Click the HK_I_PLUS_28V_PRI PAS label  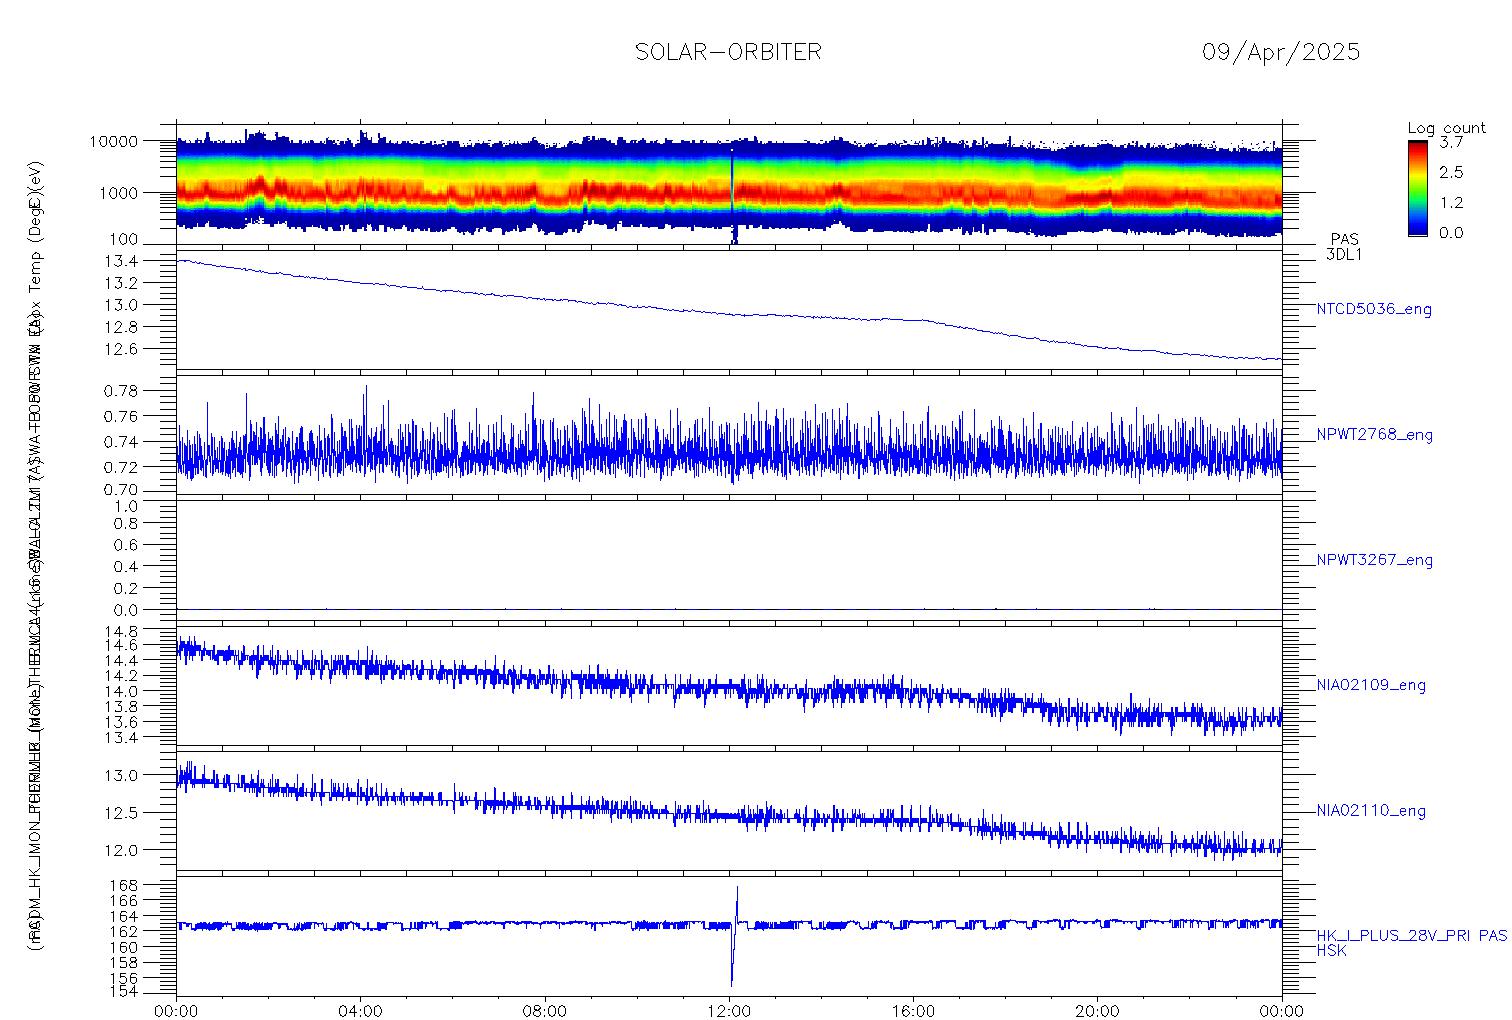click(x=1411, y=936)
